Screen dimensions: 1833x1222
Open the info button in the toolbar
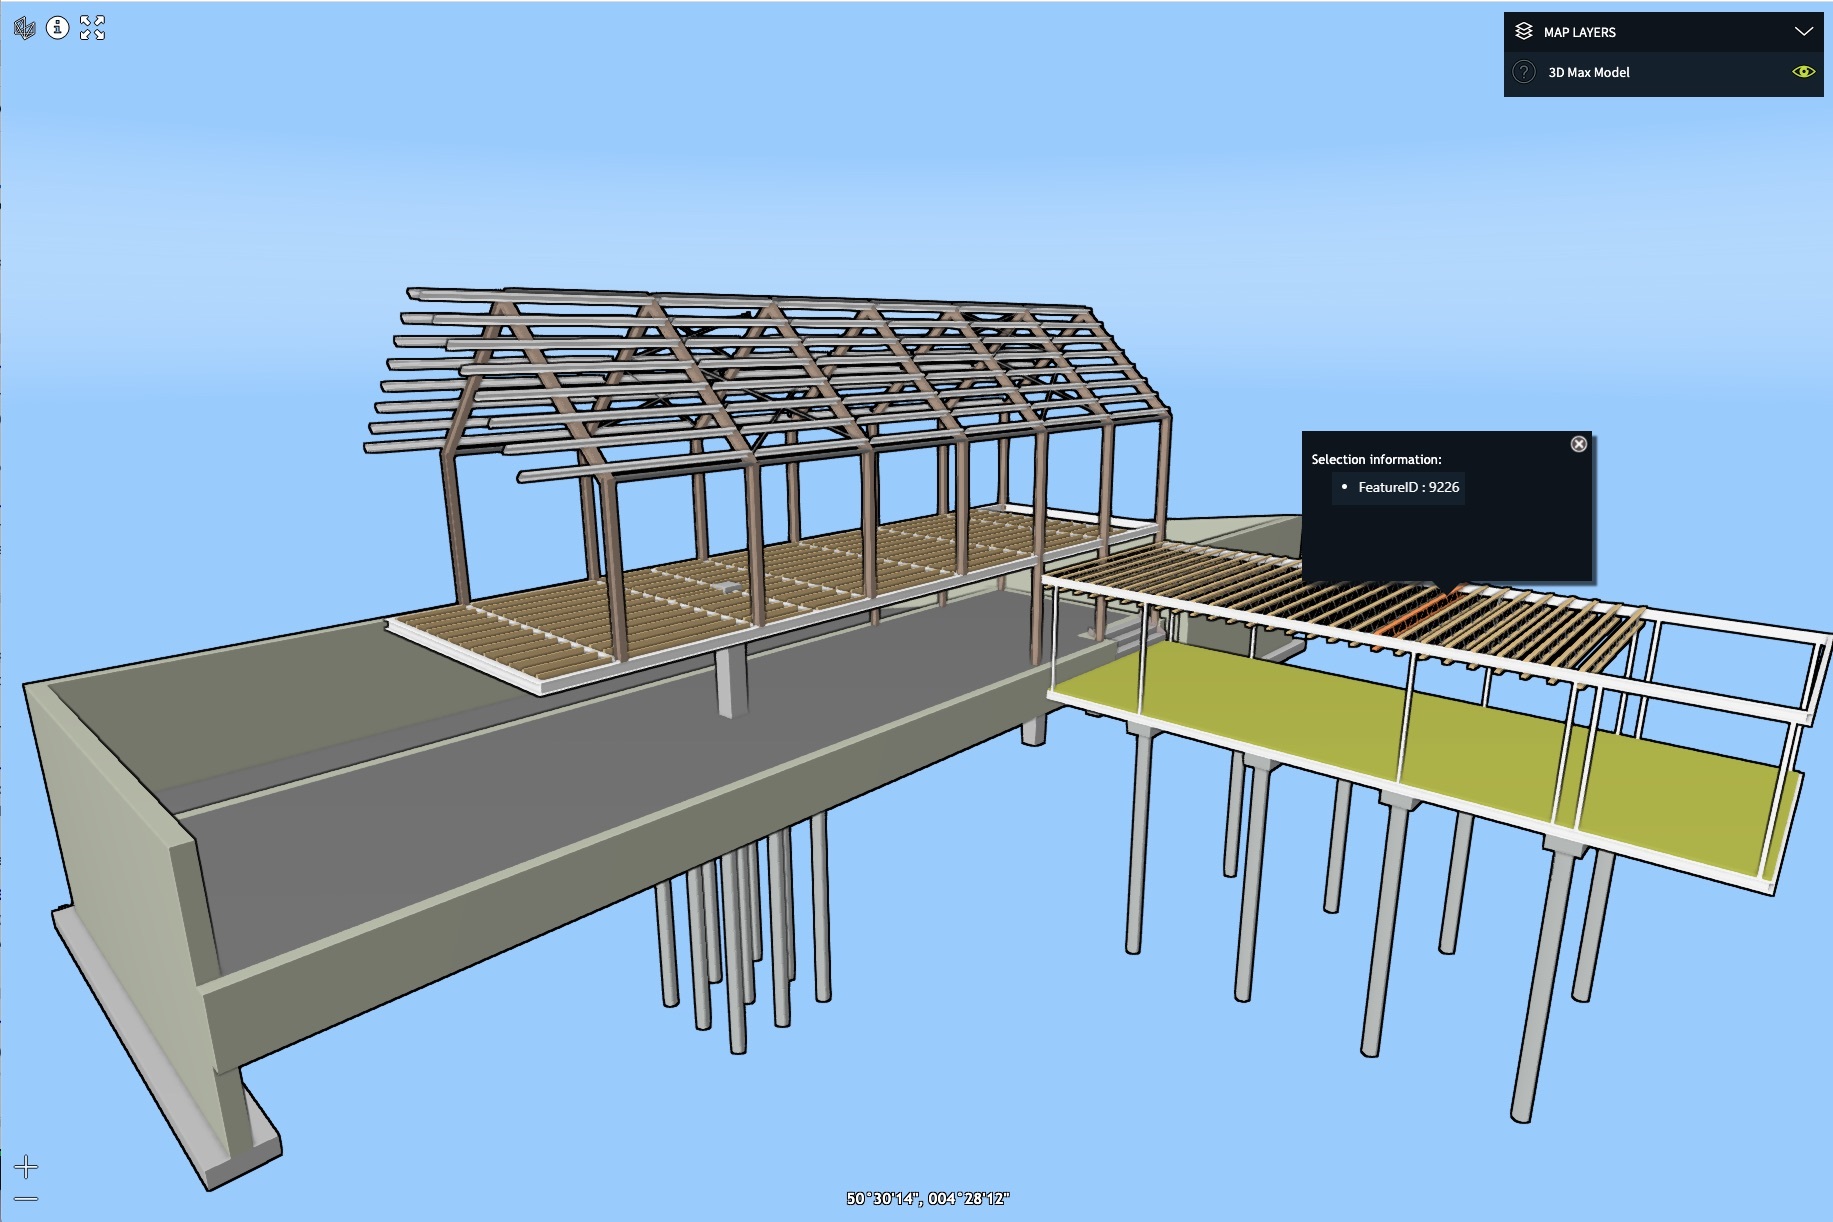(x=58, y=28)
